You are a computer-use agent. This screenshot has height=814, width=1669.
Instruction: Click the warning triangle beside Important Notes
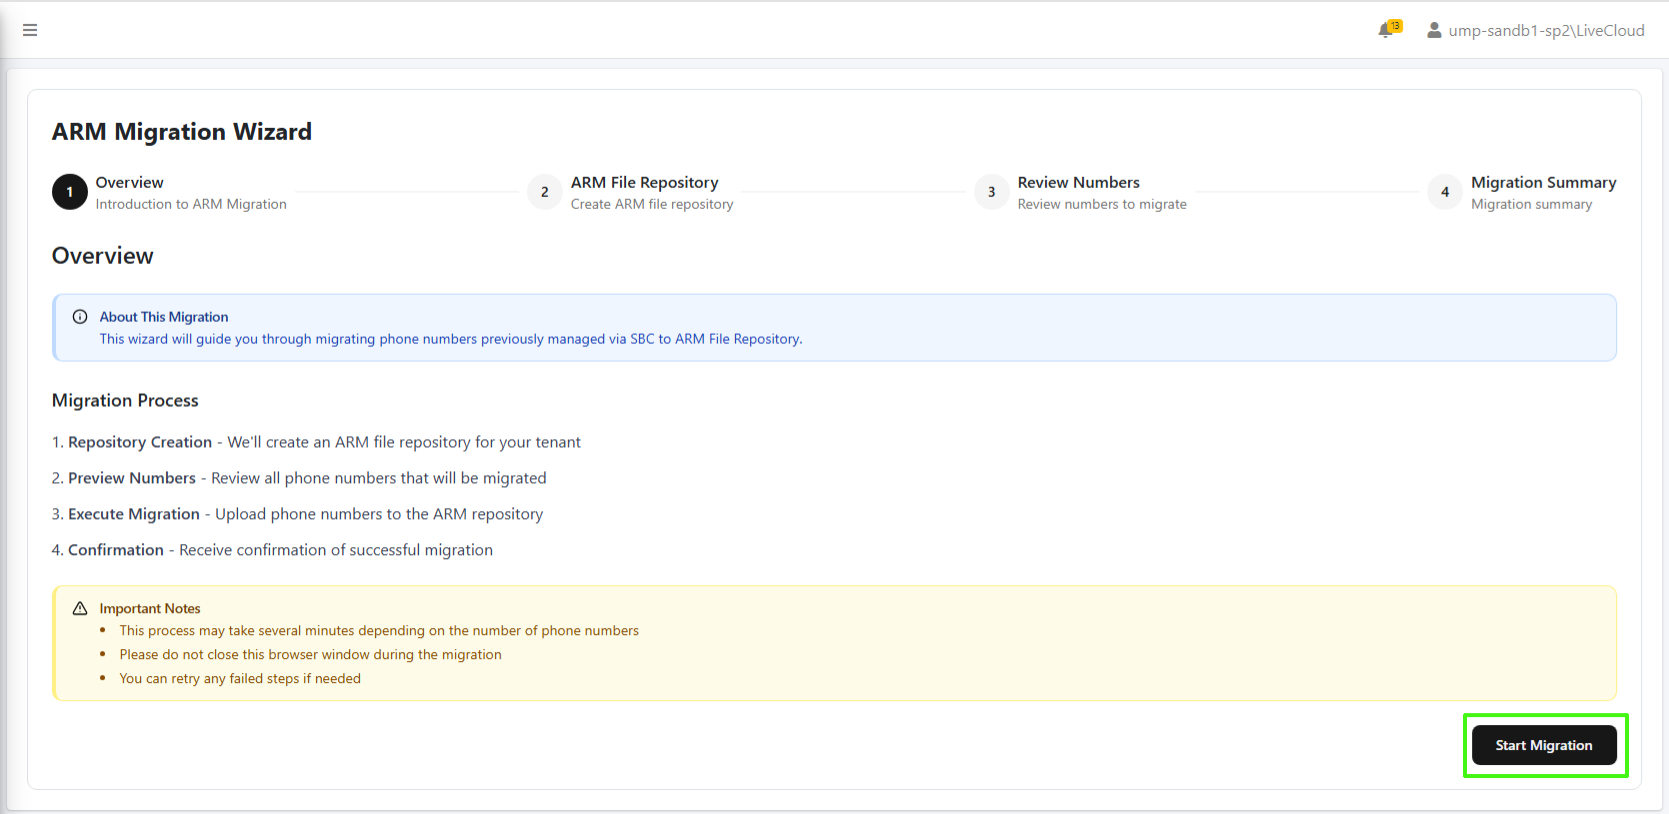point(80,608)
